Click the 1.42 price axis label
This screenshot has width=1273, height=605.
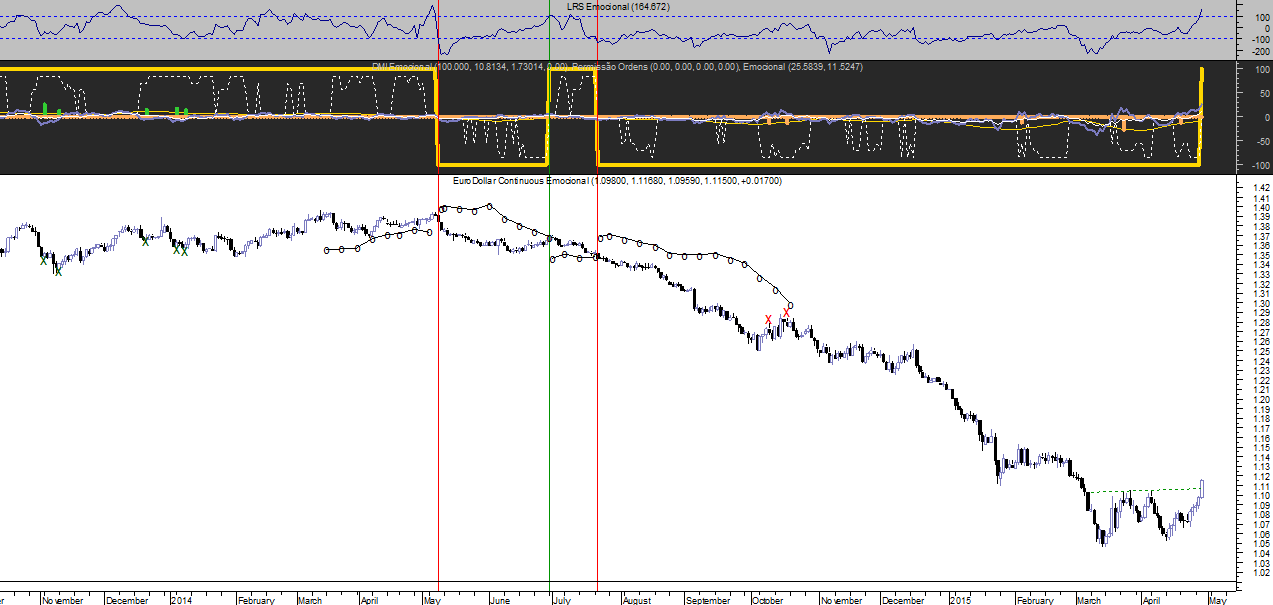[x=1261, y=188]
